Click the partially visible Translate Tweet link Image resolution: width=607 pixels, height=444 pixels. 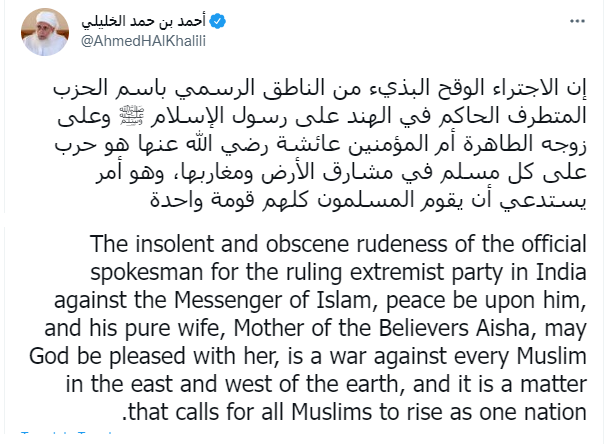click(x=66, y=432)
